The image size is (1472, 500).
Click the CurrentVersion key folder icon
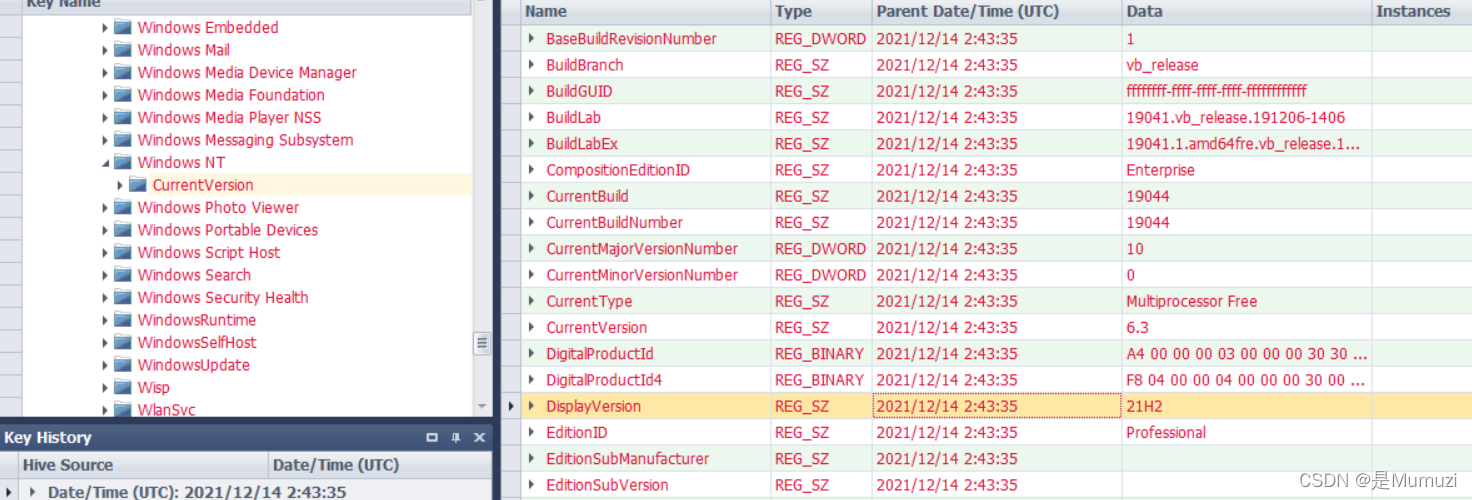pyautogui.click(x=138, y=185)
